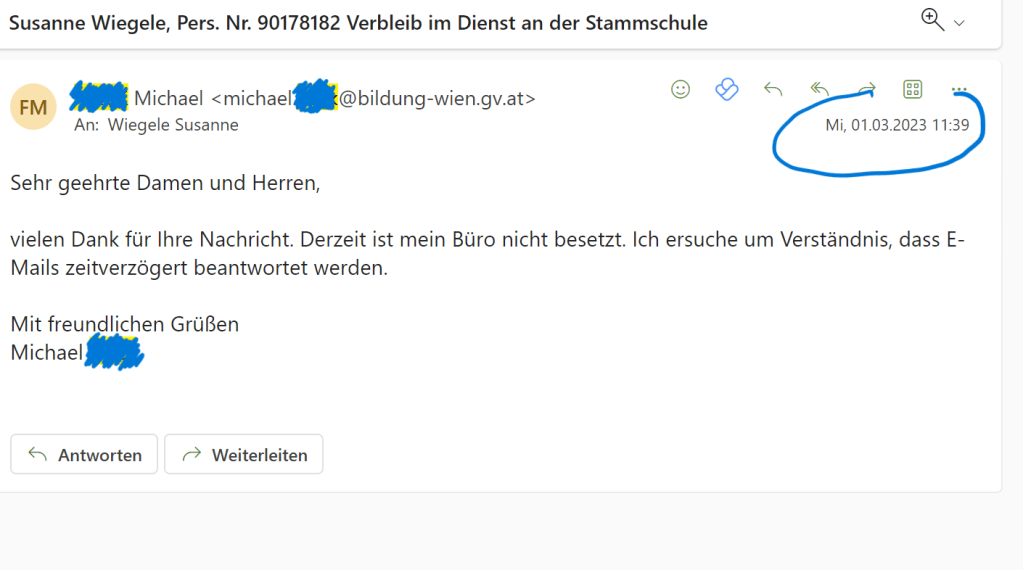This screenshot has width=1023, height=570.
Task: Click the zoom magnifier icon
Action: tap(932, 20)
